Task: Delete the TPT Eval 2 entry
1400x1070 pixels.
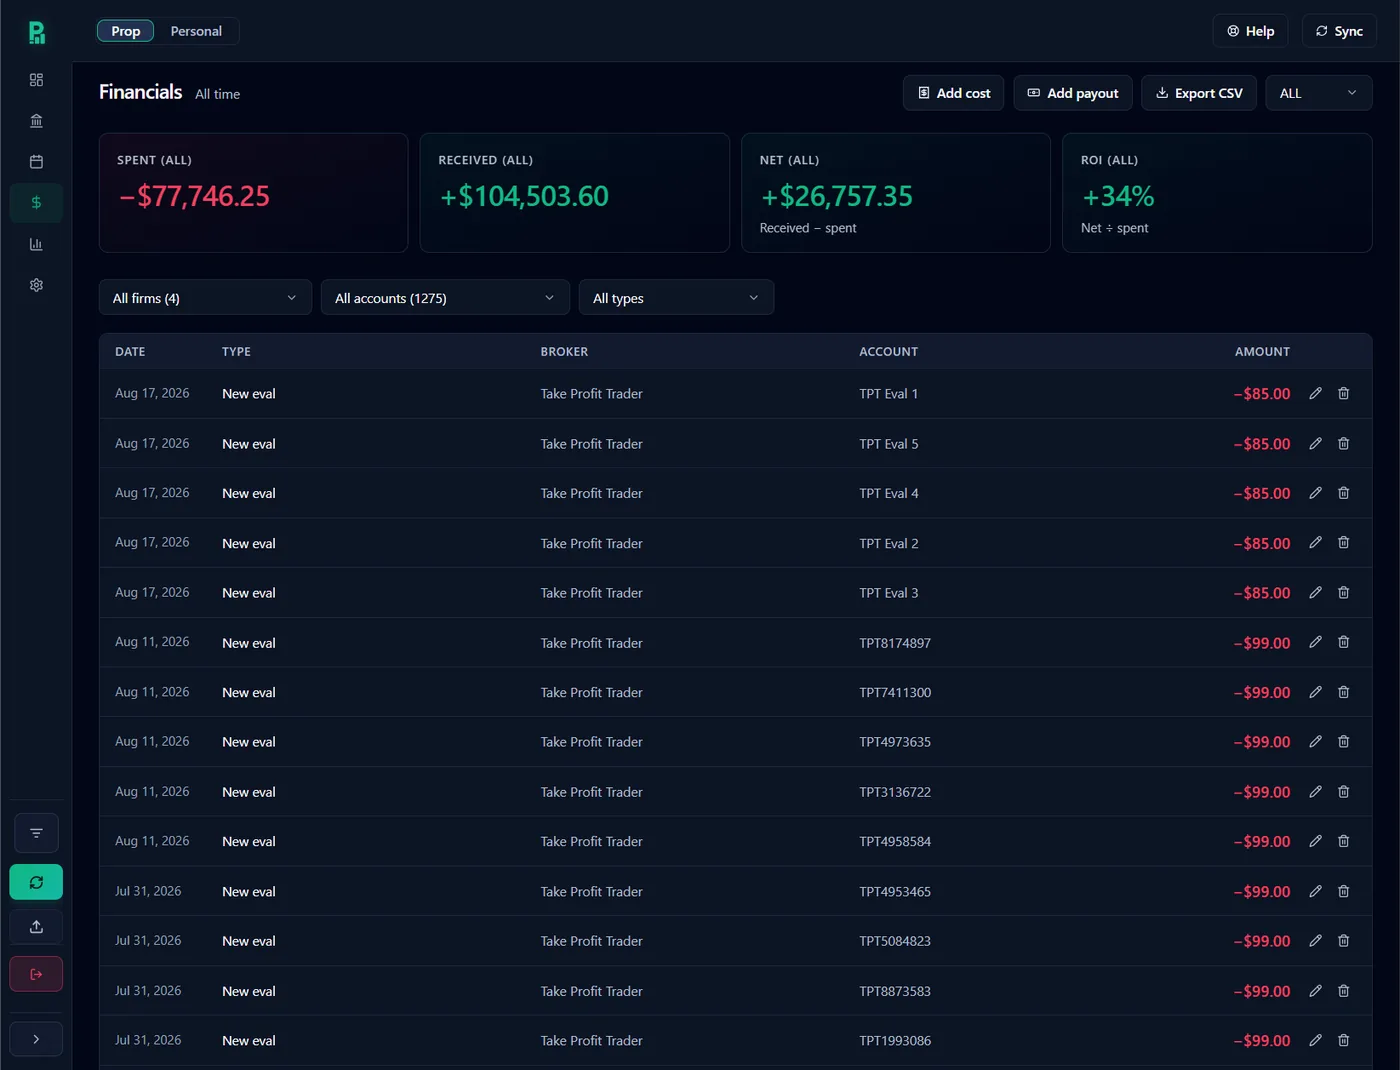Action: [1344, 542]
